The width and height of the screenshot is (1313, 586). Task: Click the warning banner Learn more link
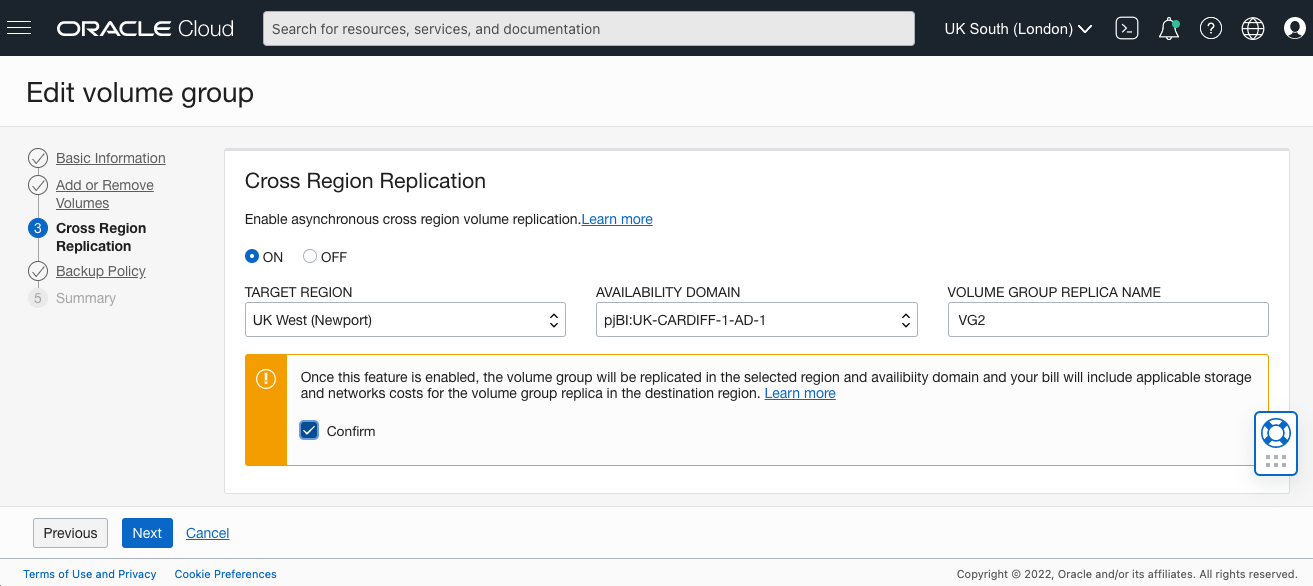click(799, 393)
